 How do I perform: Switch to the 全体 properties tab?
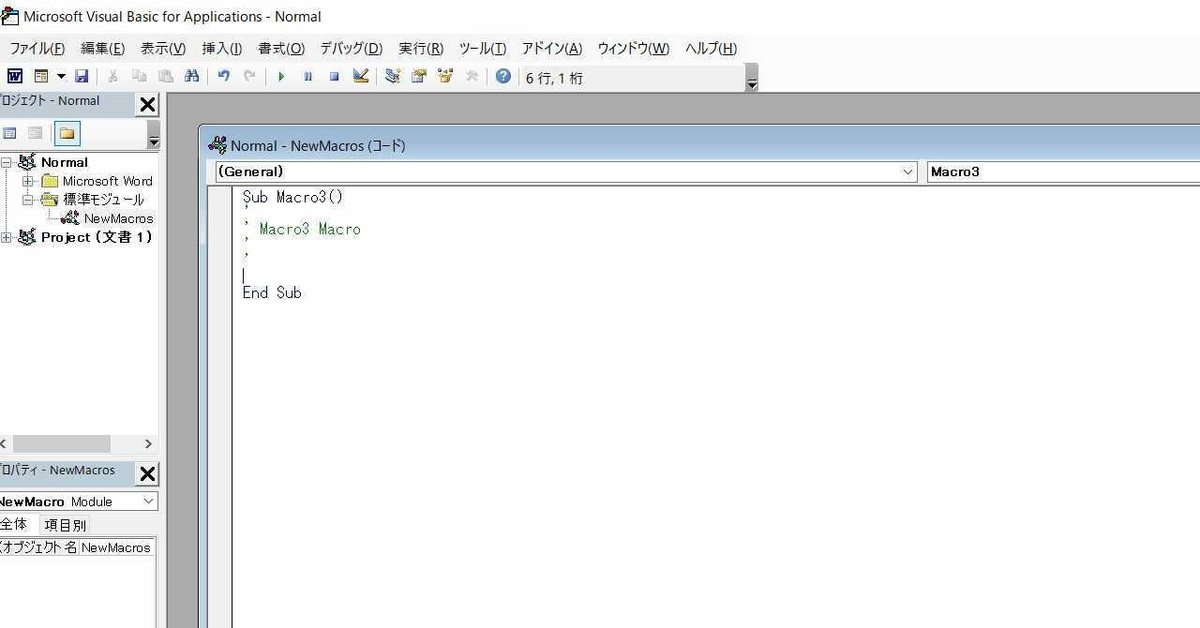coord(14,524)
